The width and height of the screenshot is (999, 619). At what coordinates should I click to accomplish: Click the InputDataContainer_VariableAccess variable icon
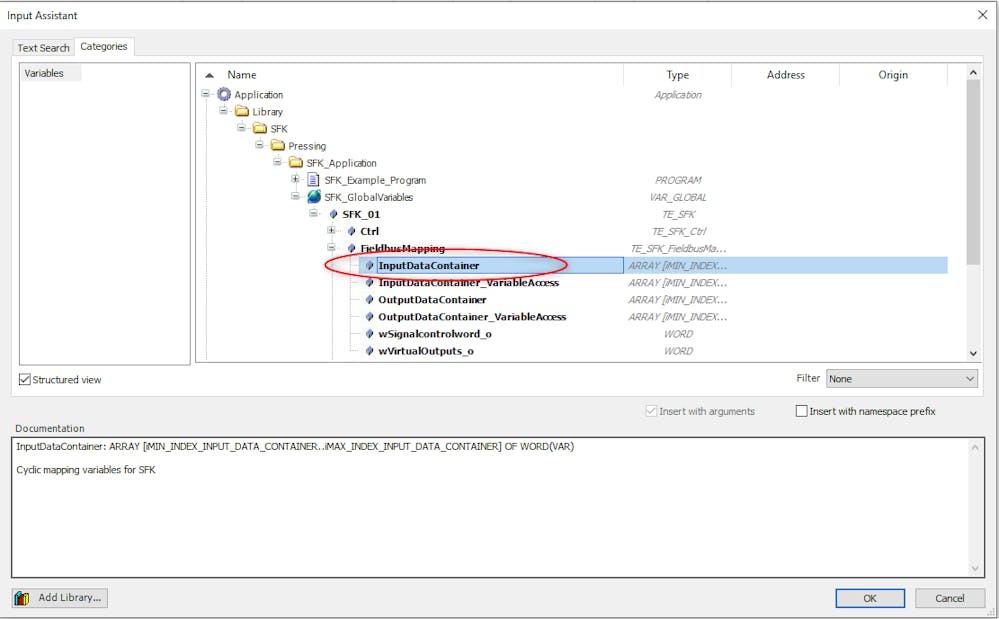pyautogui.click(x=370, y=283)
